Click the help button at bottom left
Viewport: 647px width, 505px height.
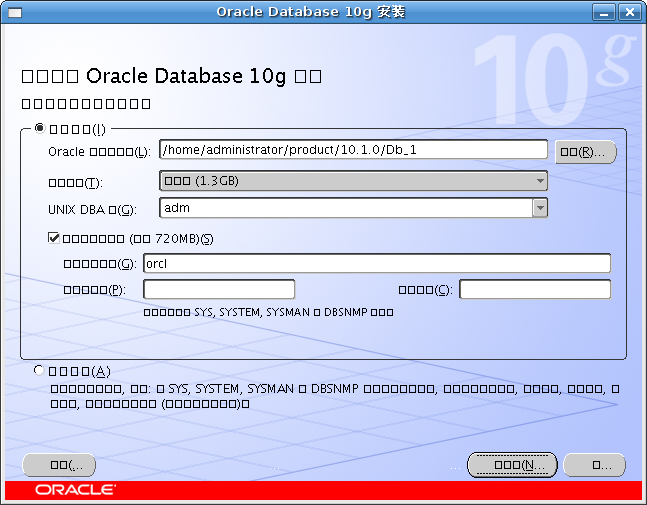pyautogui.click(x=59, y=465)
